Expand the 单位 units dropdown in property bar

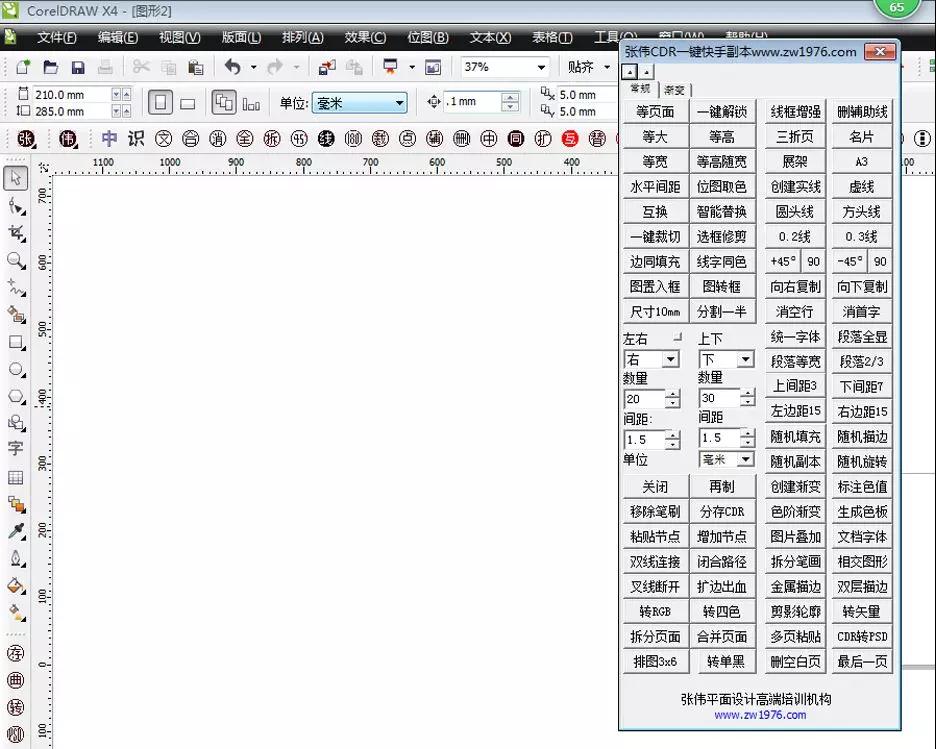(x=399, y=103)
